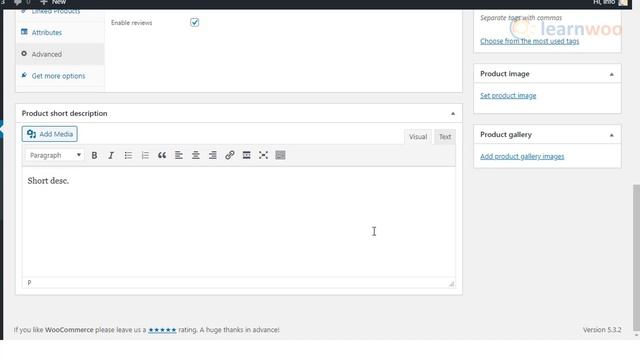Click the Add Media button
Viewport: 640px width, 360px height.
point(50,134)
